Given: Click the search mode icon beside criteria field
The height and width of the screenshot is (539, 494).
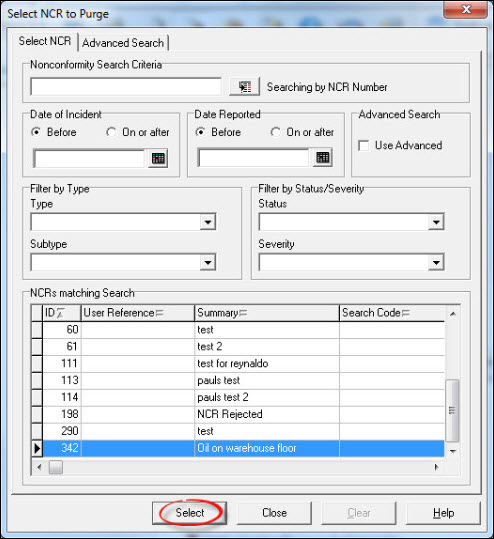Looking at the screenshot, I should coord(244,87).
